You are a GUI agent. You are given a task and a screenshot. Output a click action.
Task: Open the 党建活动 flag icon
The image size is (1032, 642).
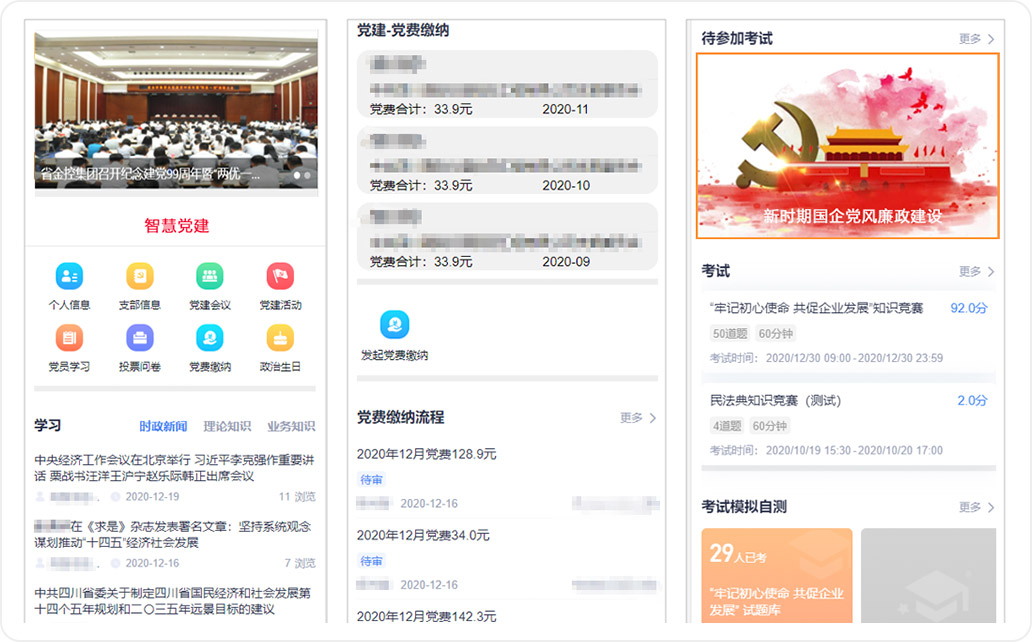280,277
